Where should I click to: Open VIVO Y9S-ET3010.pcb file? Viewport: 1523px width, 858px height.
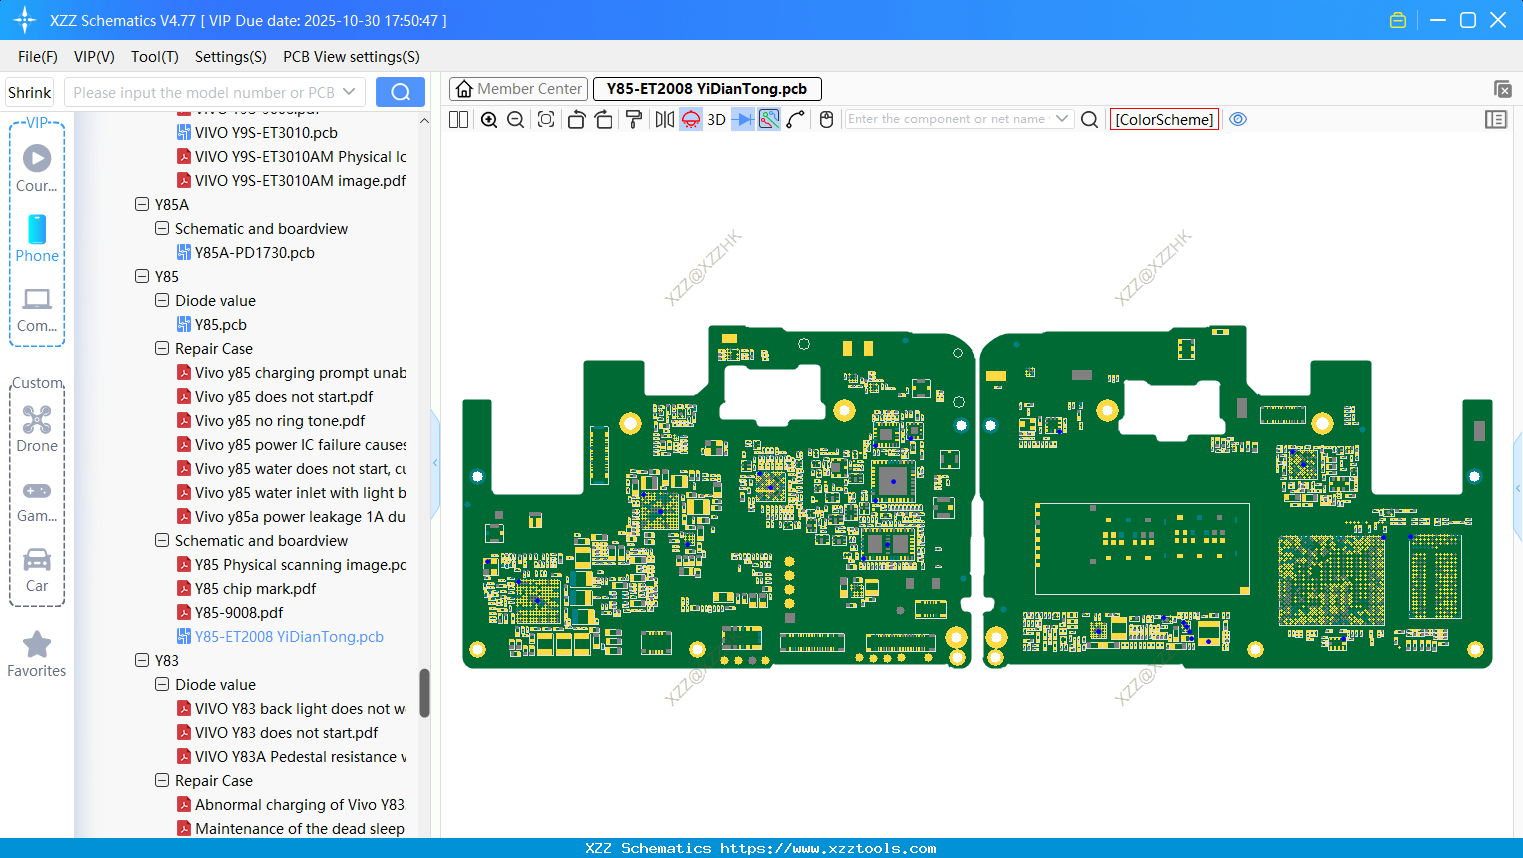tap(266, 132)
